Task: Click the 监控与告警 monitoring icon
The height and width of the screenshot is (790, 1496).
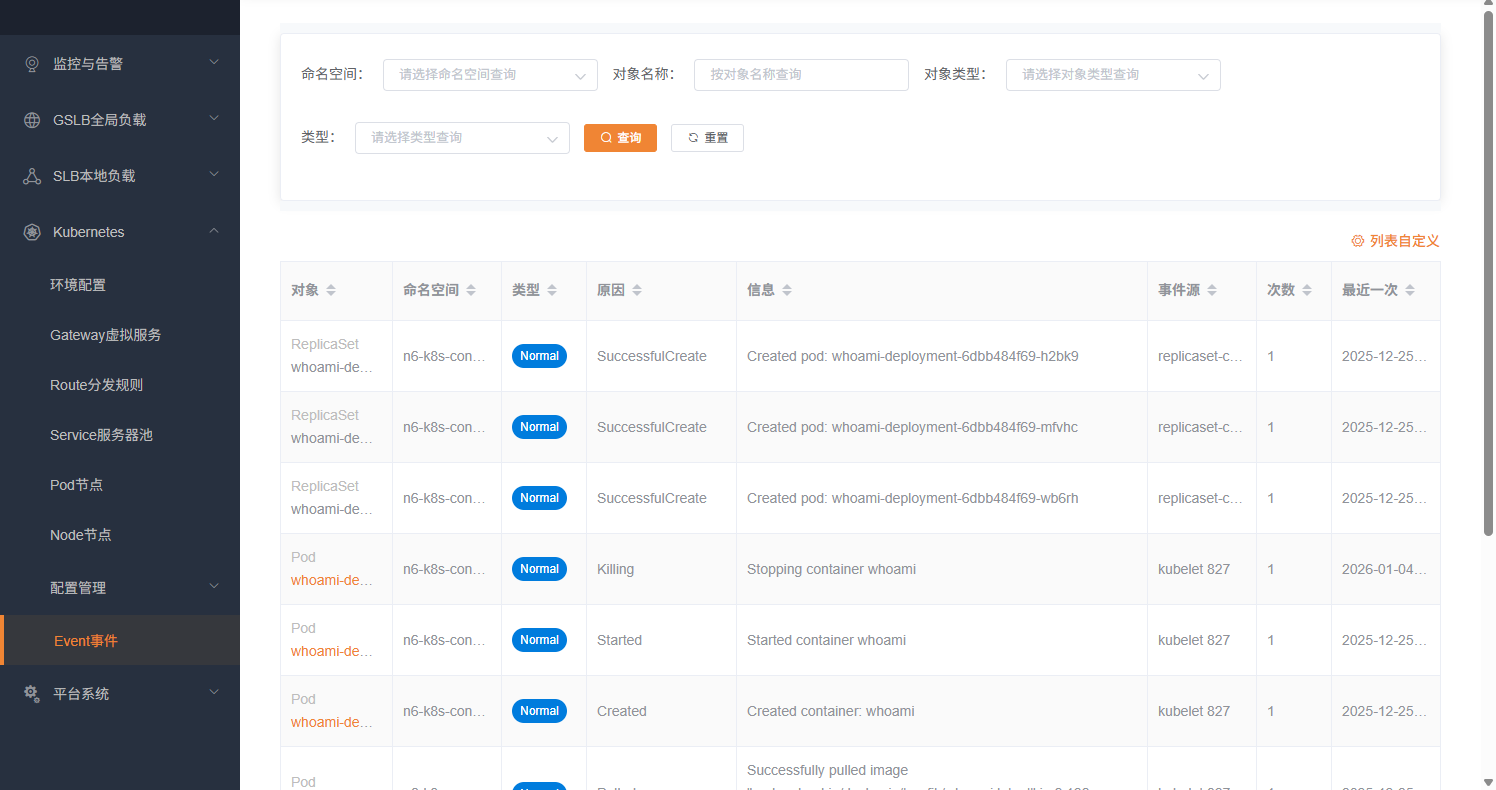Action: pos(30,63)
